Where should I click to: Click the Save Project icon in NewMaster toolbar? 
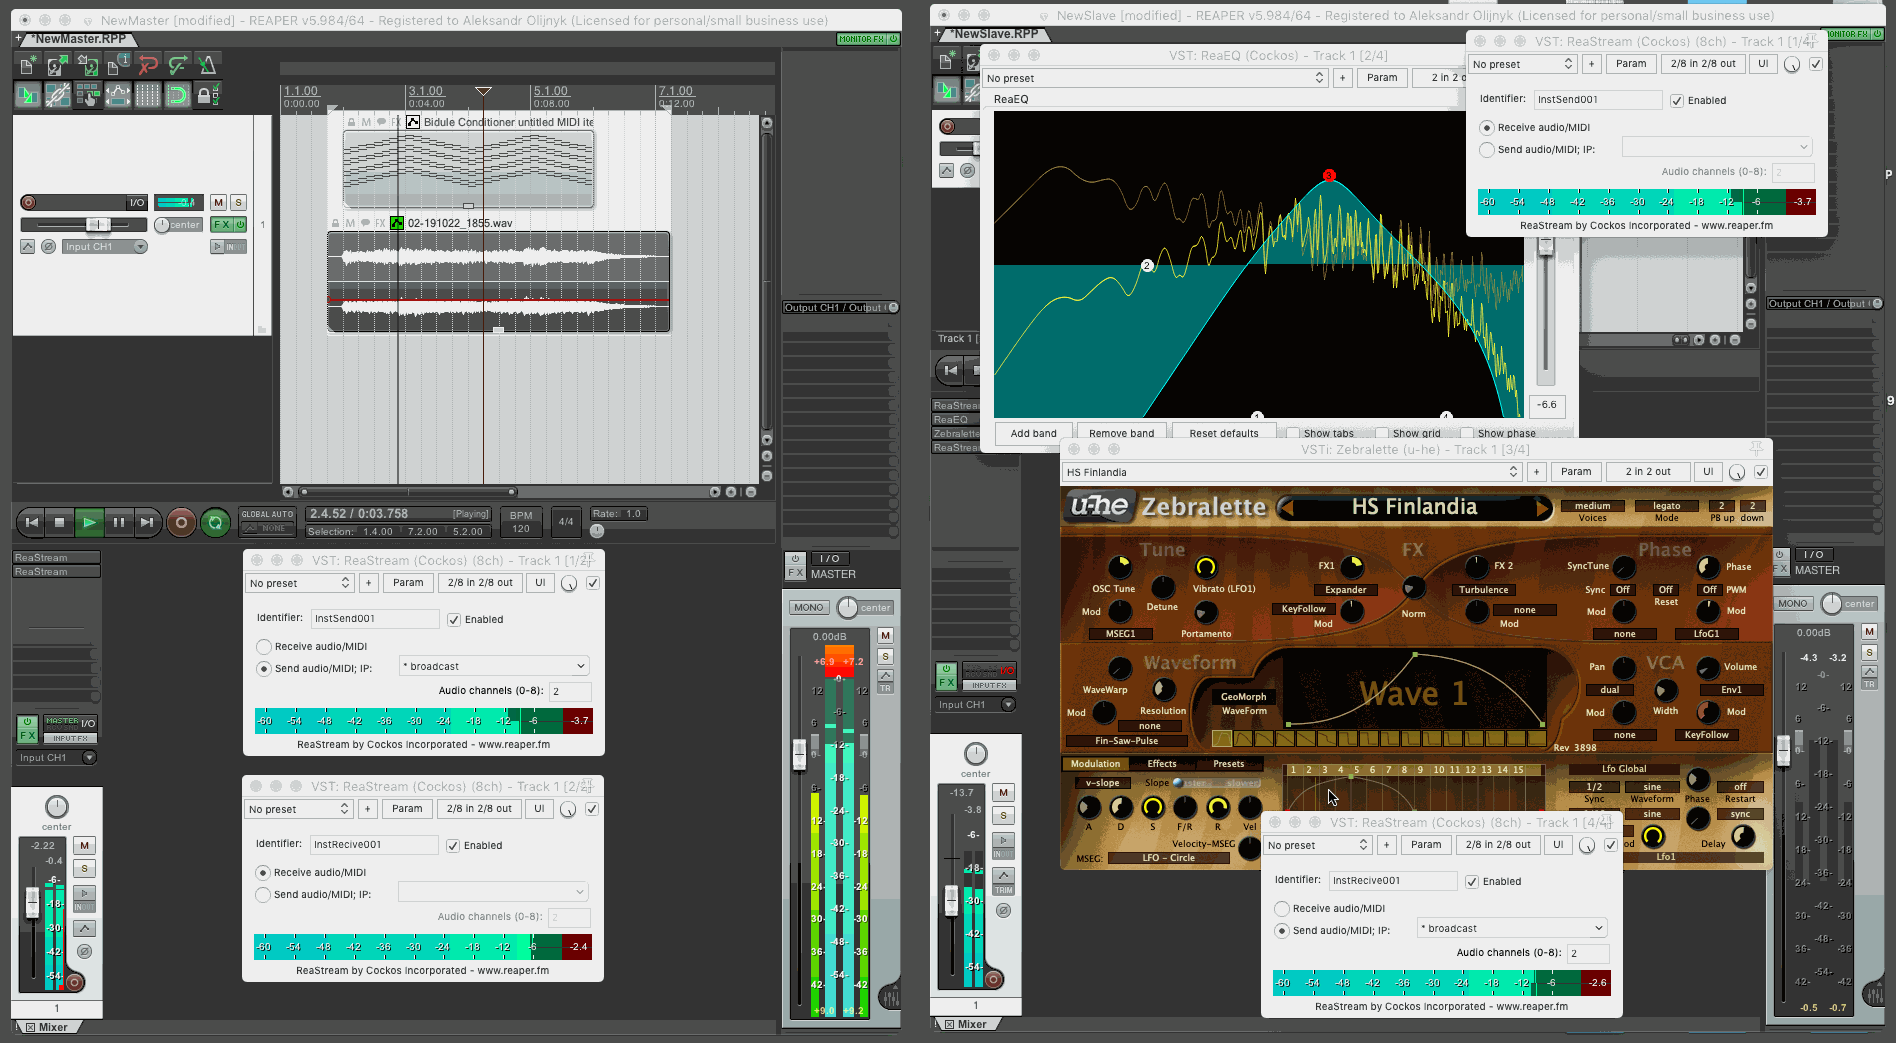tap(88, 65)
